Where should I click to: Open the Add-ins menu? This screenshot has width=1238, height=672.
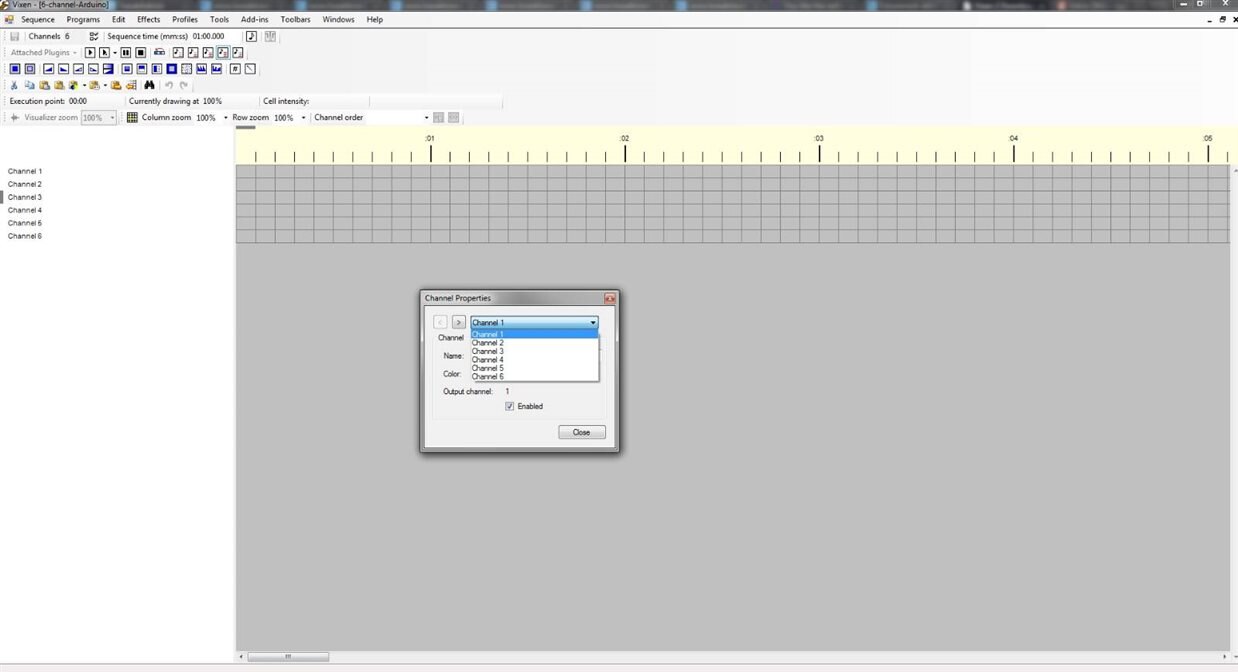coord(254,19)
